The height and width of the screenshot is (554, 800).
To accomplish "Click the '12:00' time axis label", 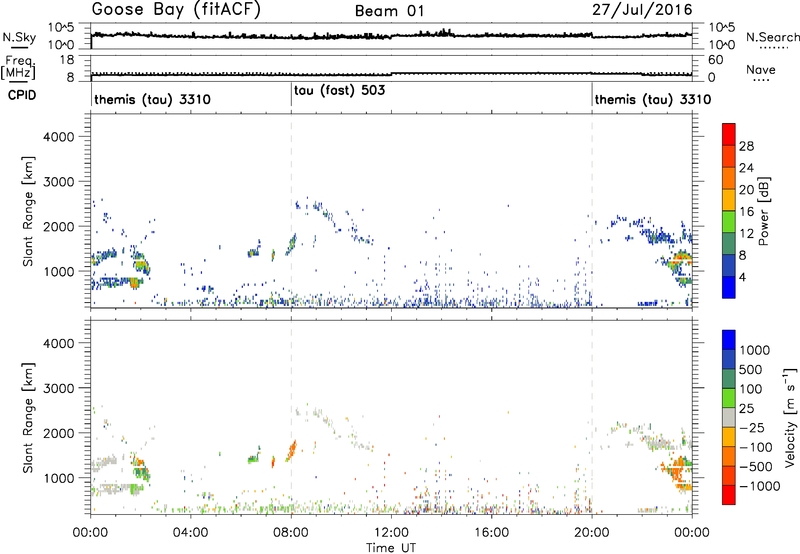I will (391, 533).
